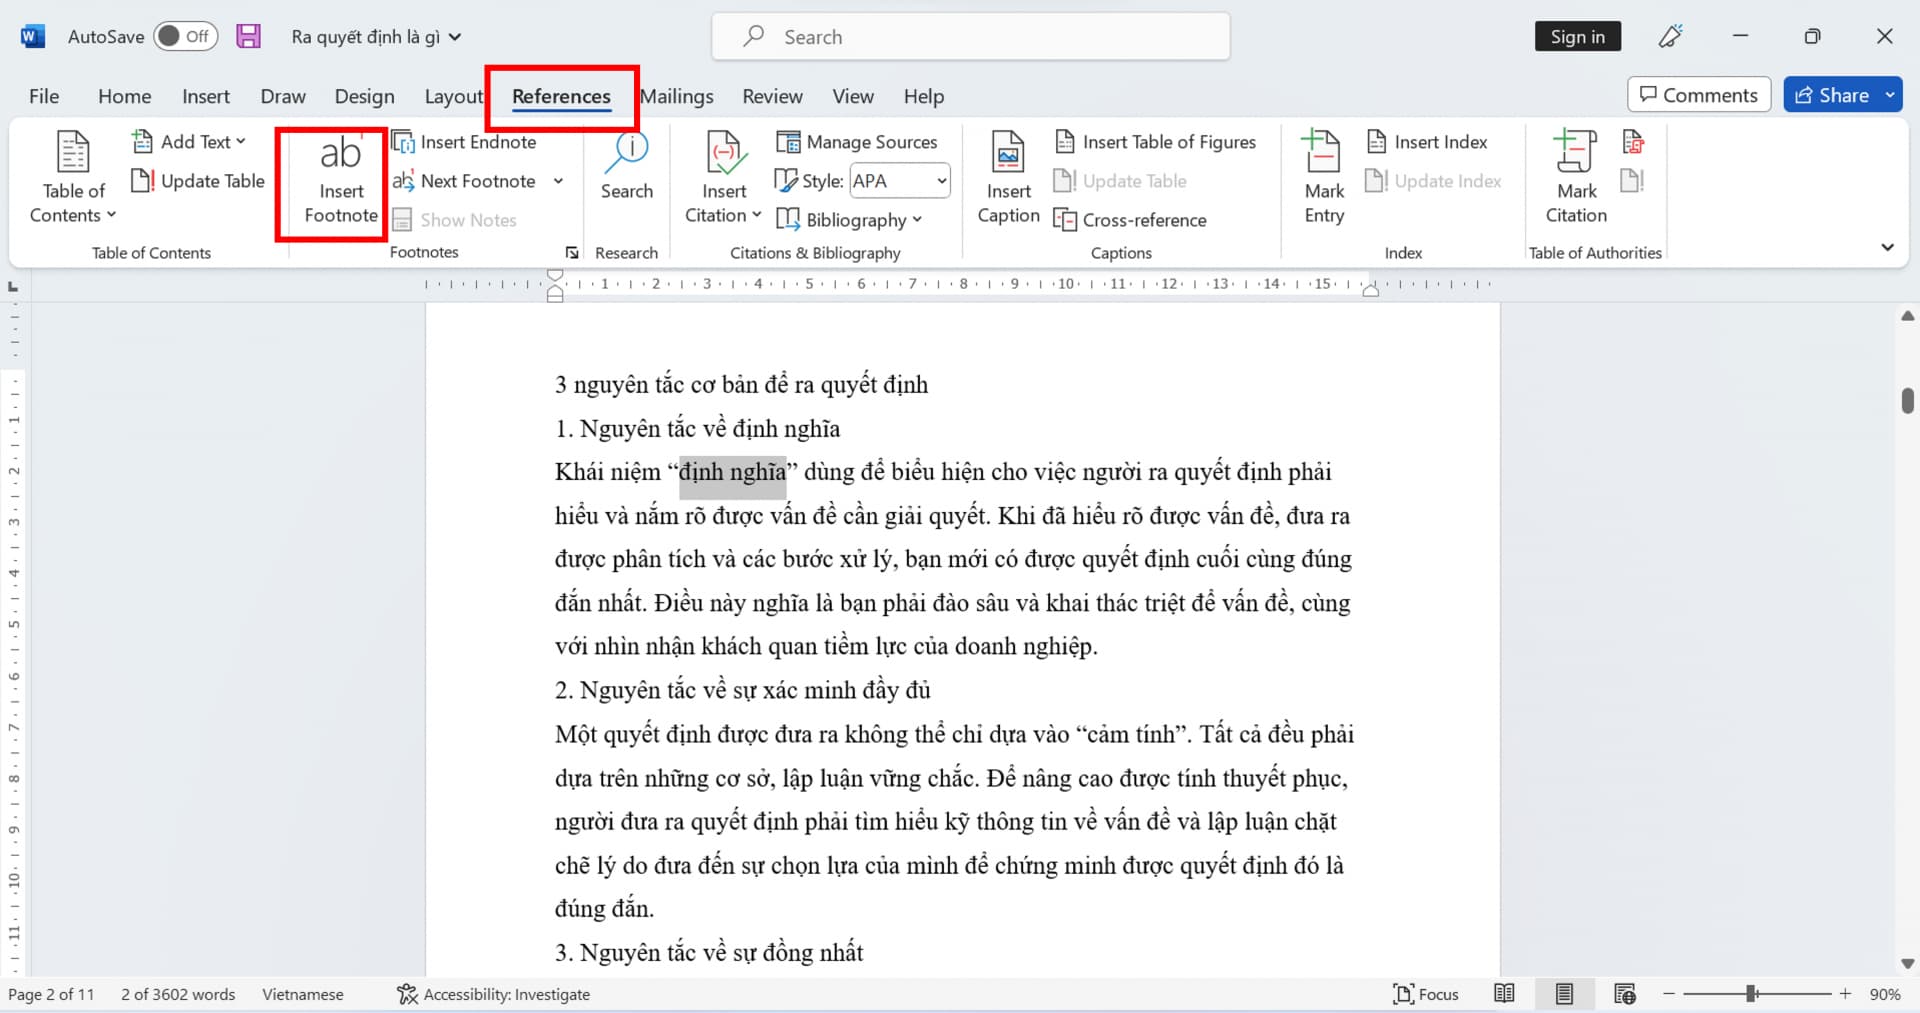Open the Comments pane button
Viewport: 1920px width, 1013px height.
tap(1699, 95)
